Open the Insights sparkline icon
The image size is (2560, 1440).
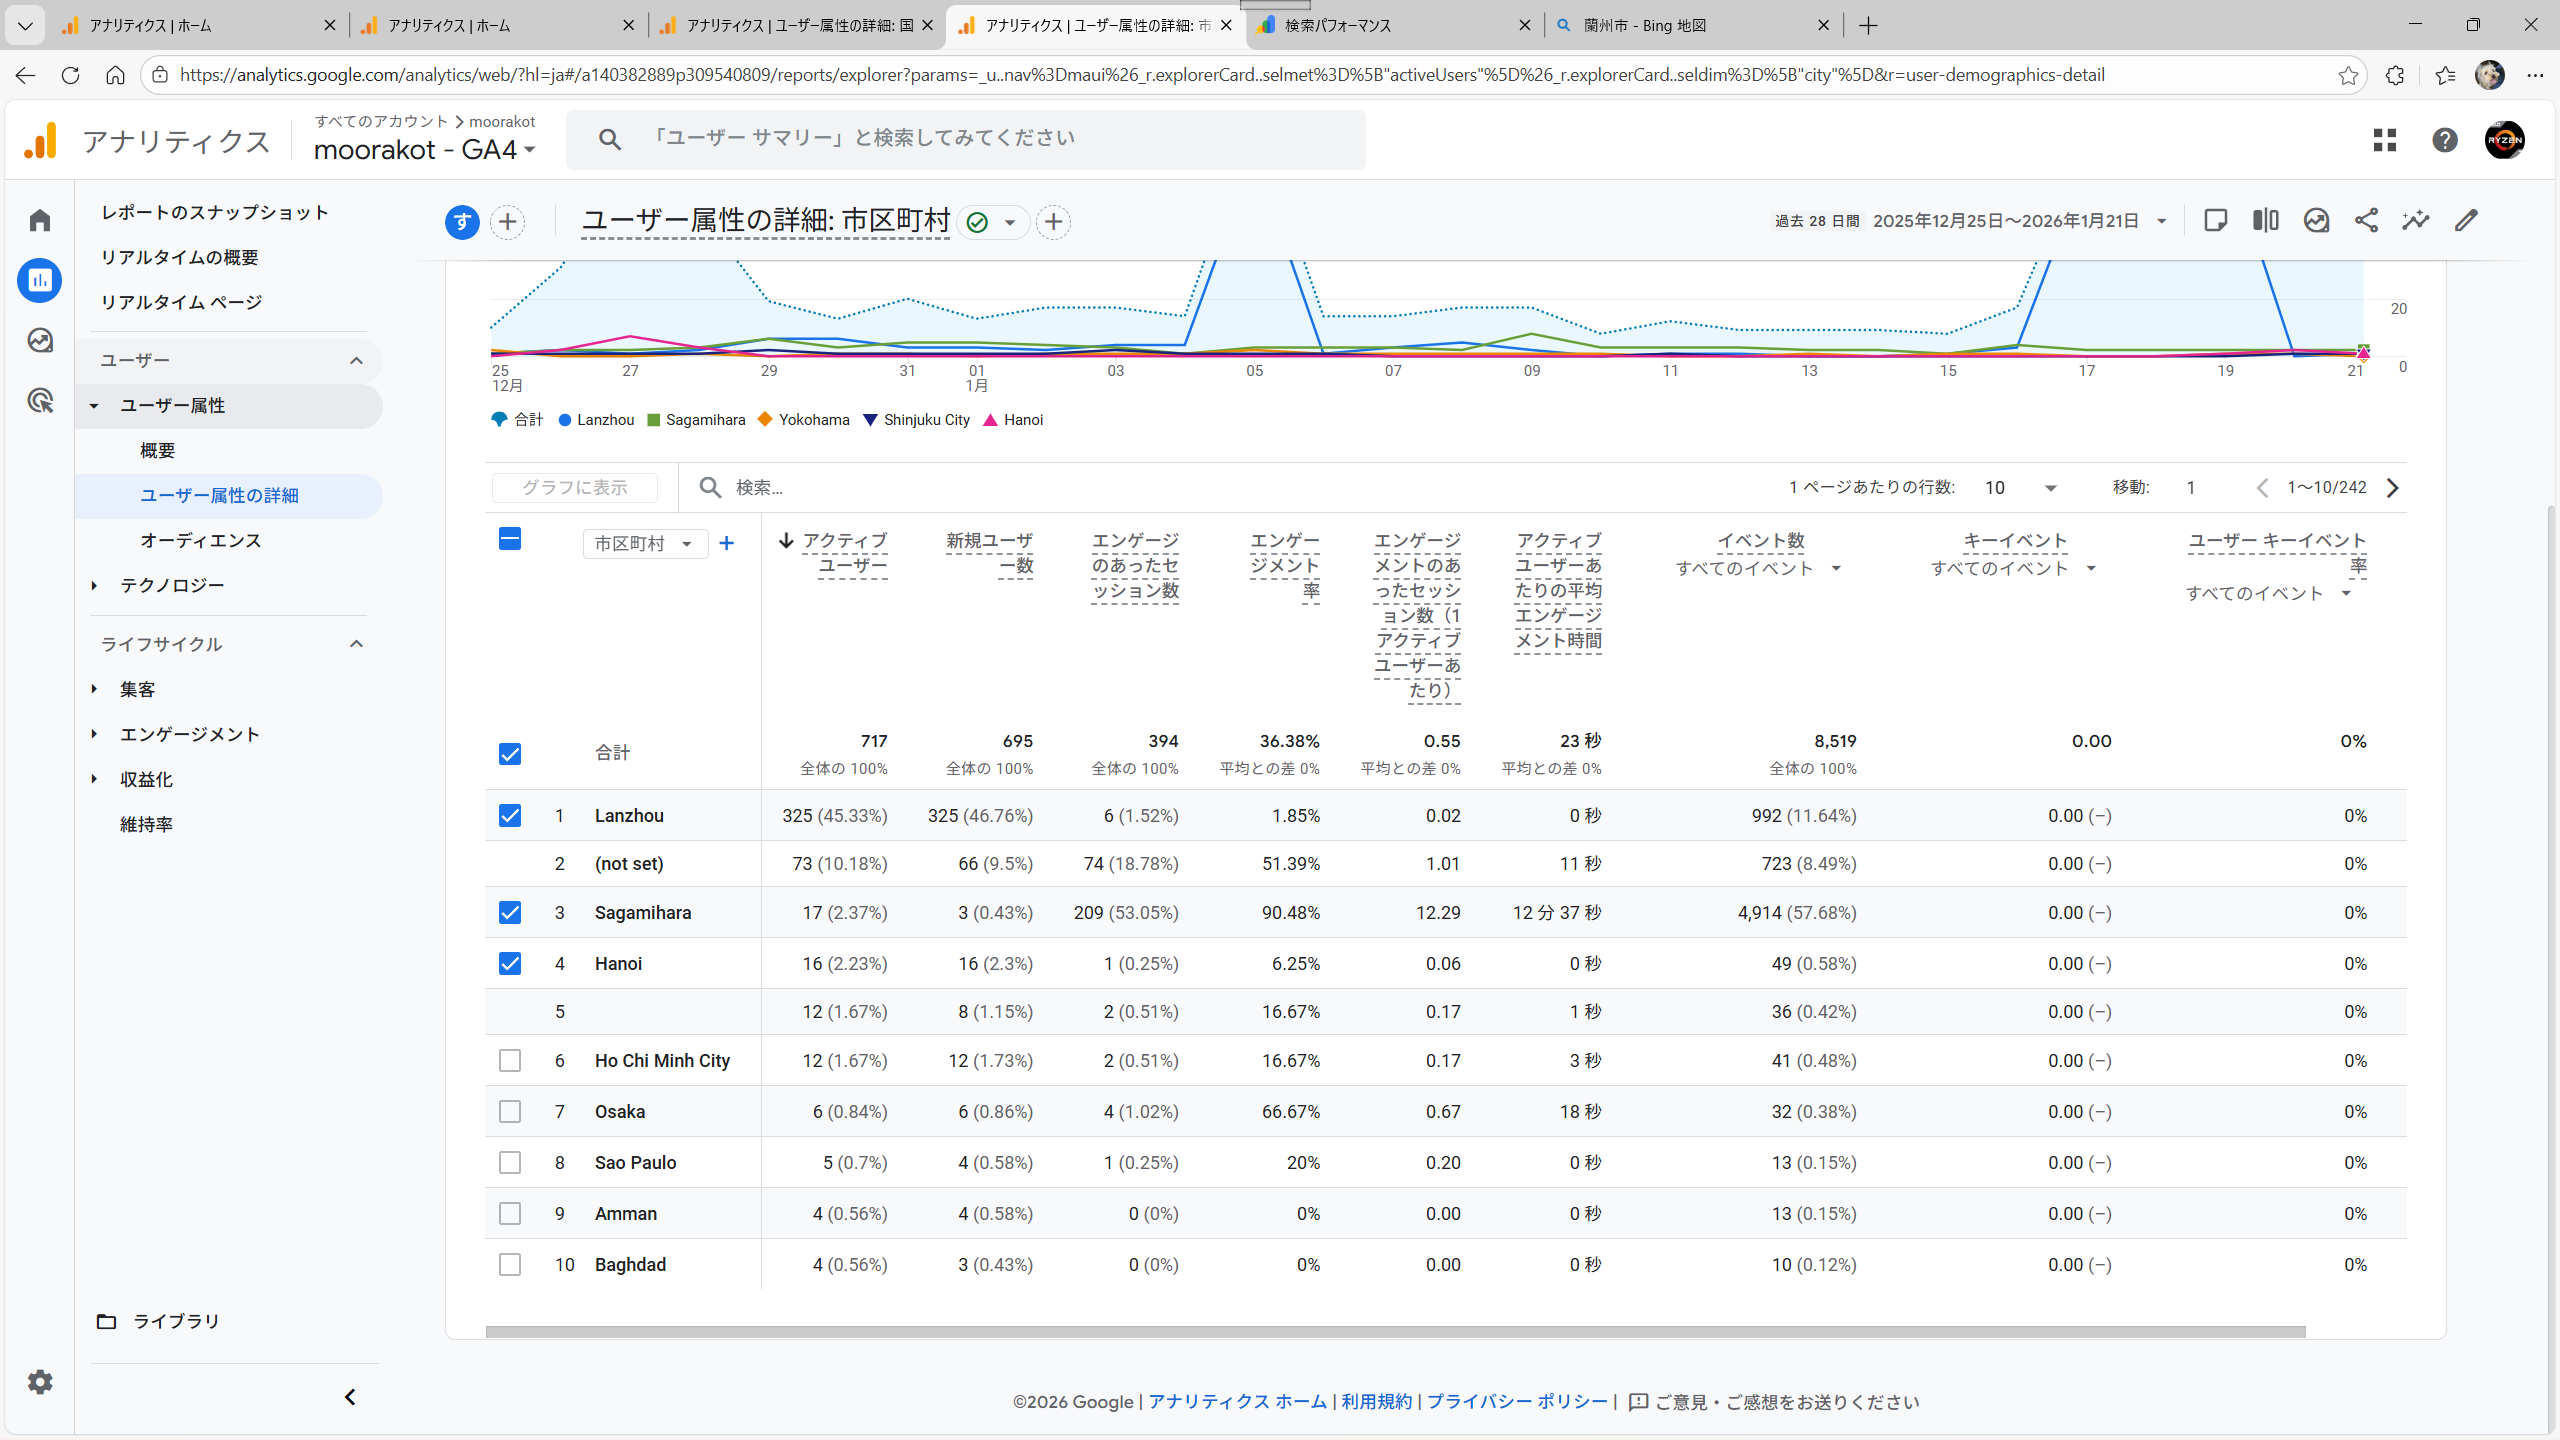click(2415, 221)
